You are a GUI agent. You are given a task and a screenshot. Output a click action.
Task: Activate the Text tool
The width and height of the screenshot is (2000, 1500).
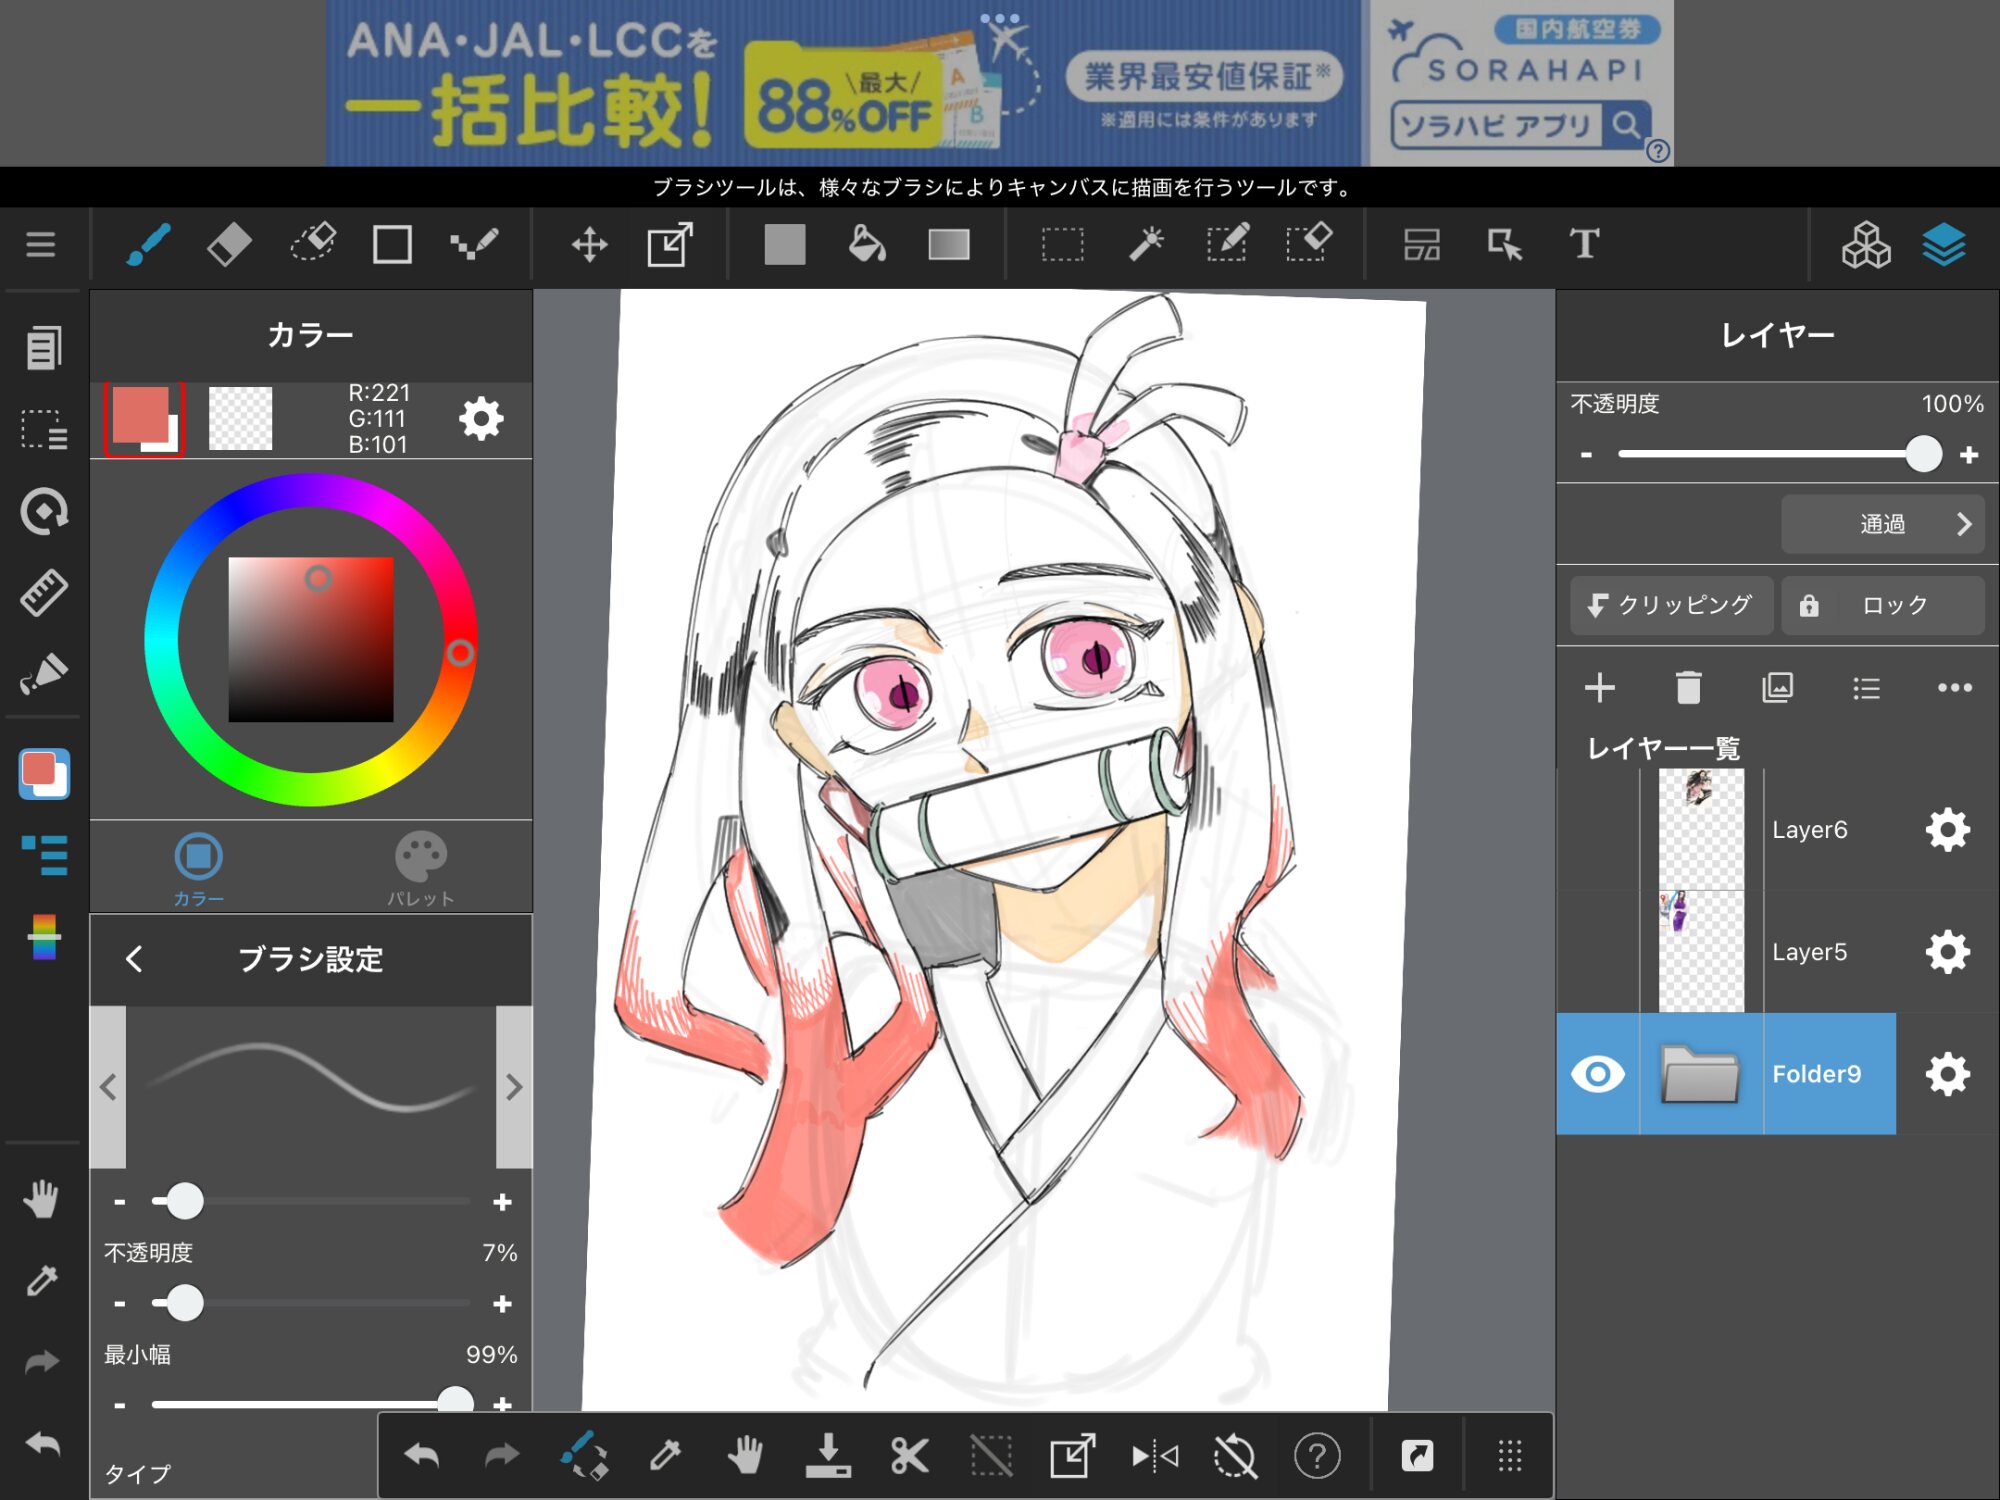[1584, 245]
